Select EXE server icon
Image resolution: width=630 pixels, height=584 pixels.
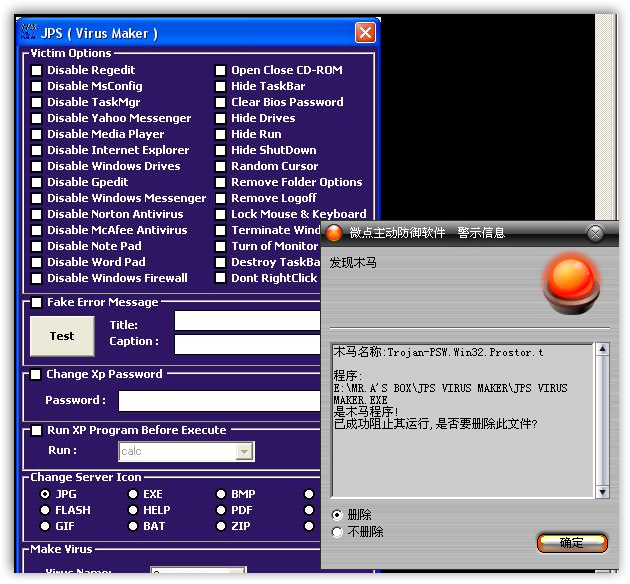point(133,494)
